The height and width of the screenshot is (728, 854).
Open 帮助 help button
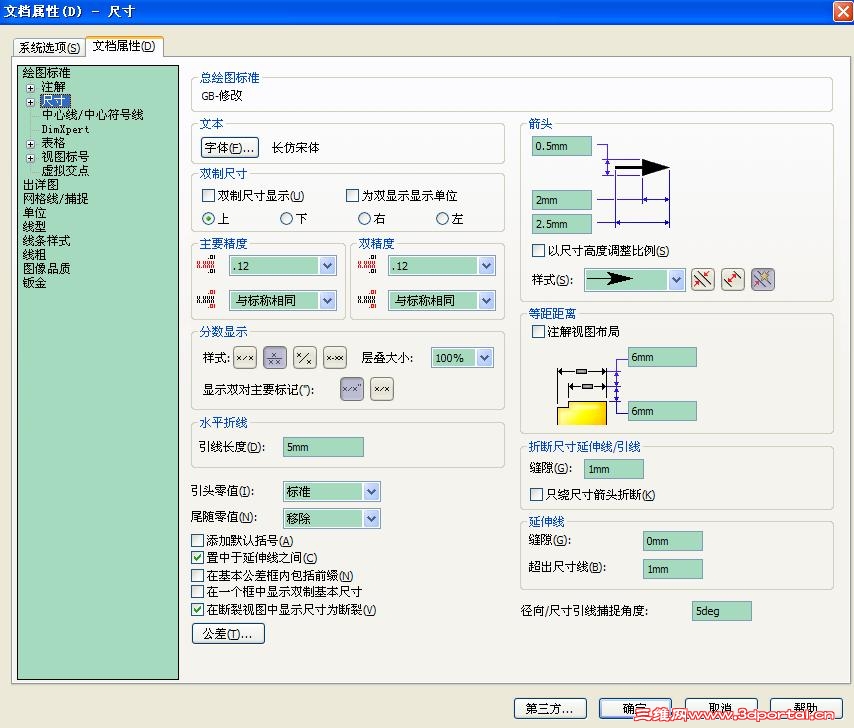point(806,708)
